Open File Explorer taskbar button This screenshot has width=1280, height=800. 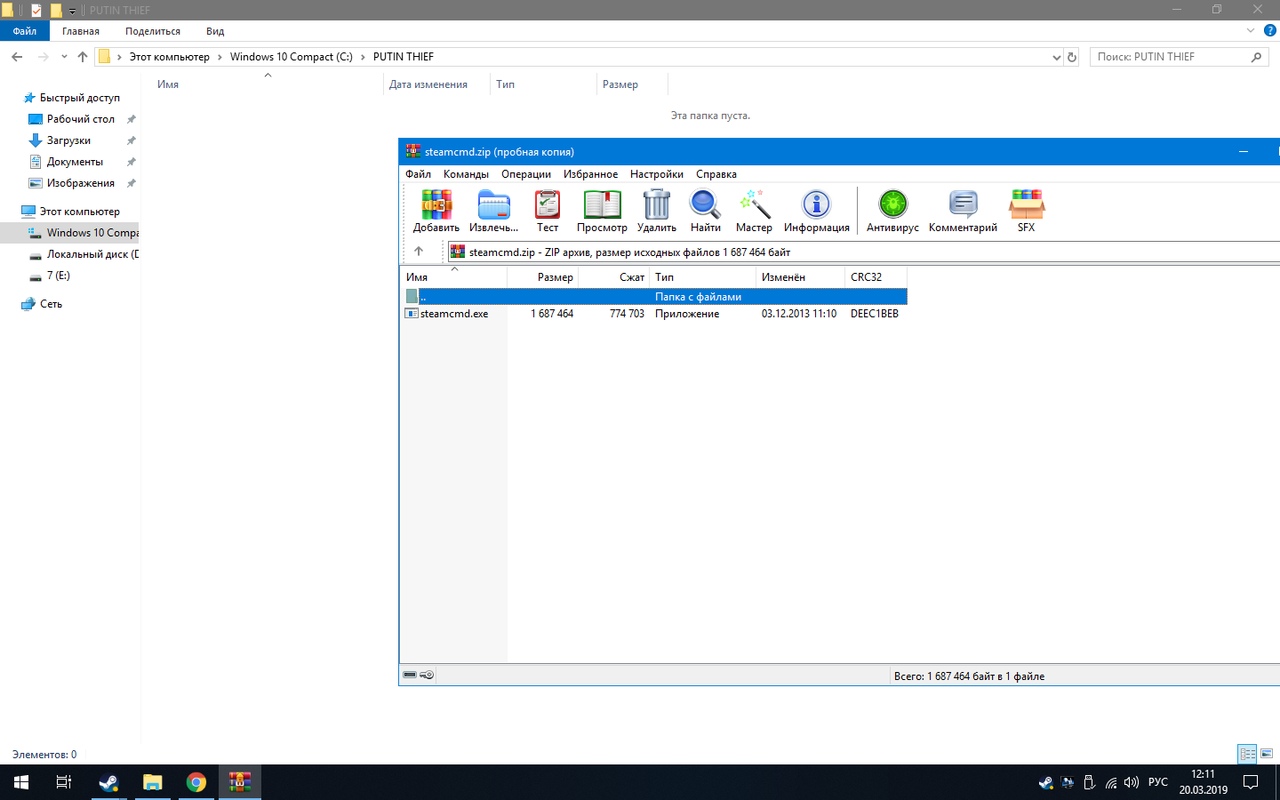point(152,782)
